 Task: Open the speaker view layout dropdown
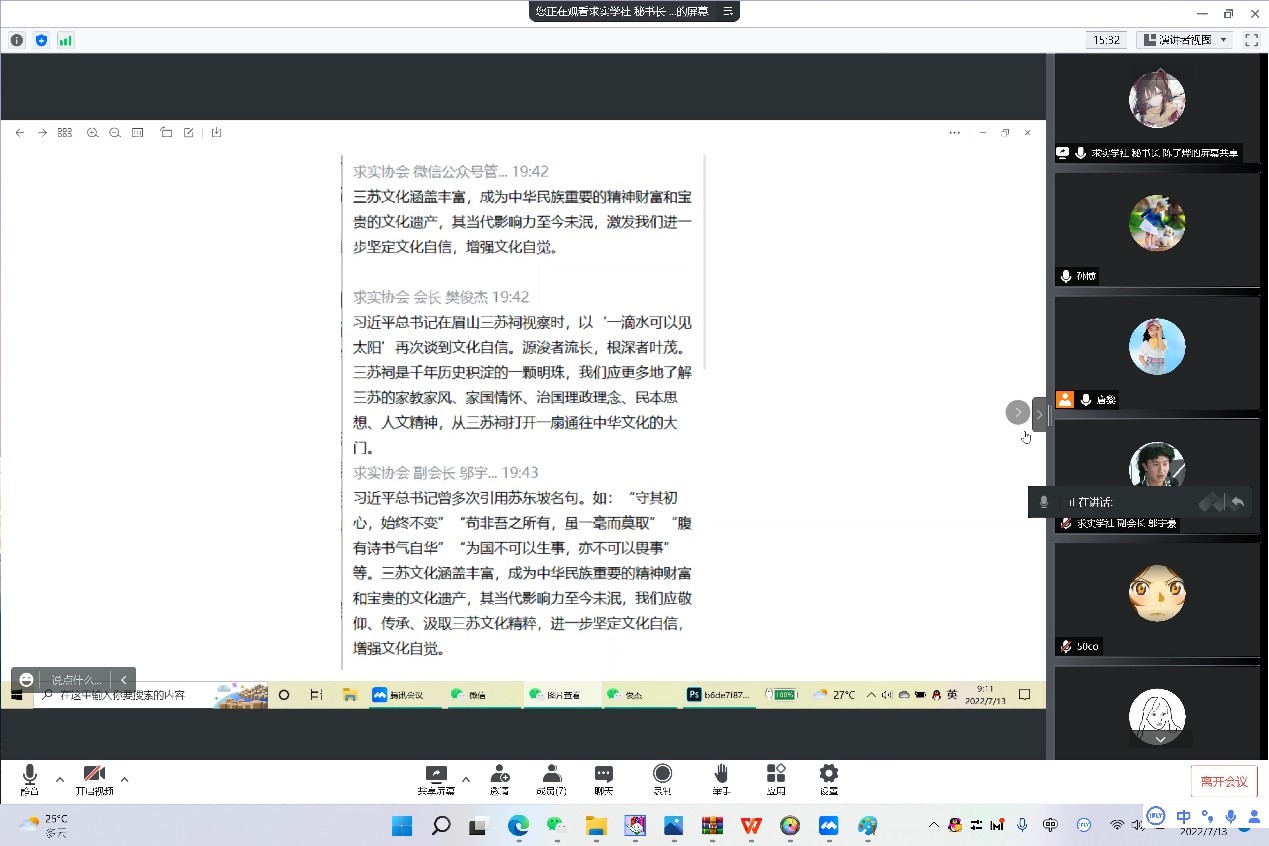1184,40
